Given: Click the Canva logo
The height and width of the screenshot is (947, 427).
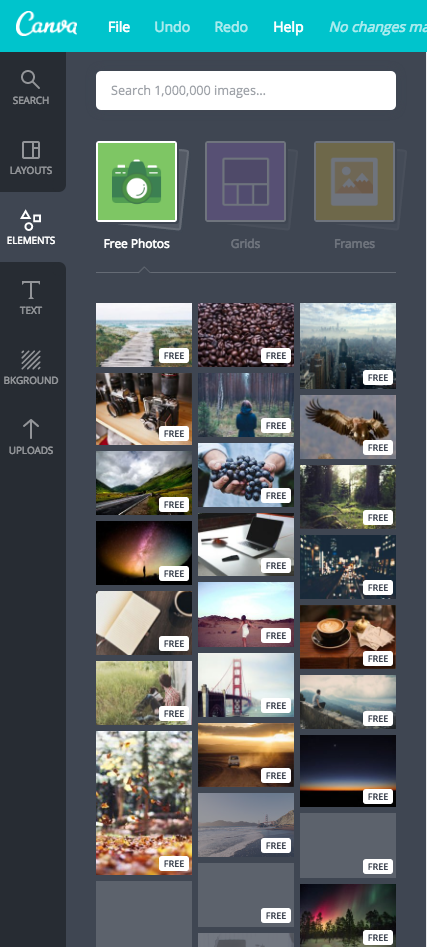Looking at the screenshot, I should click(x=47, y=25).
